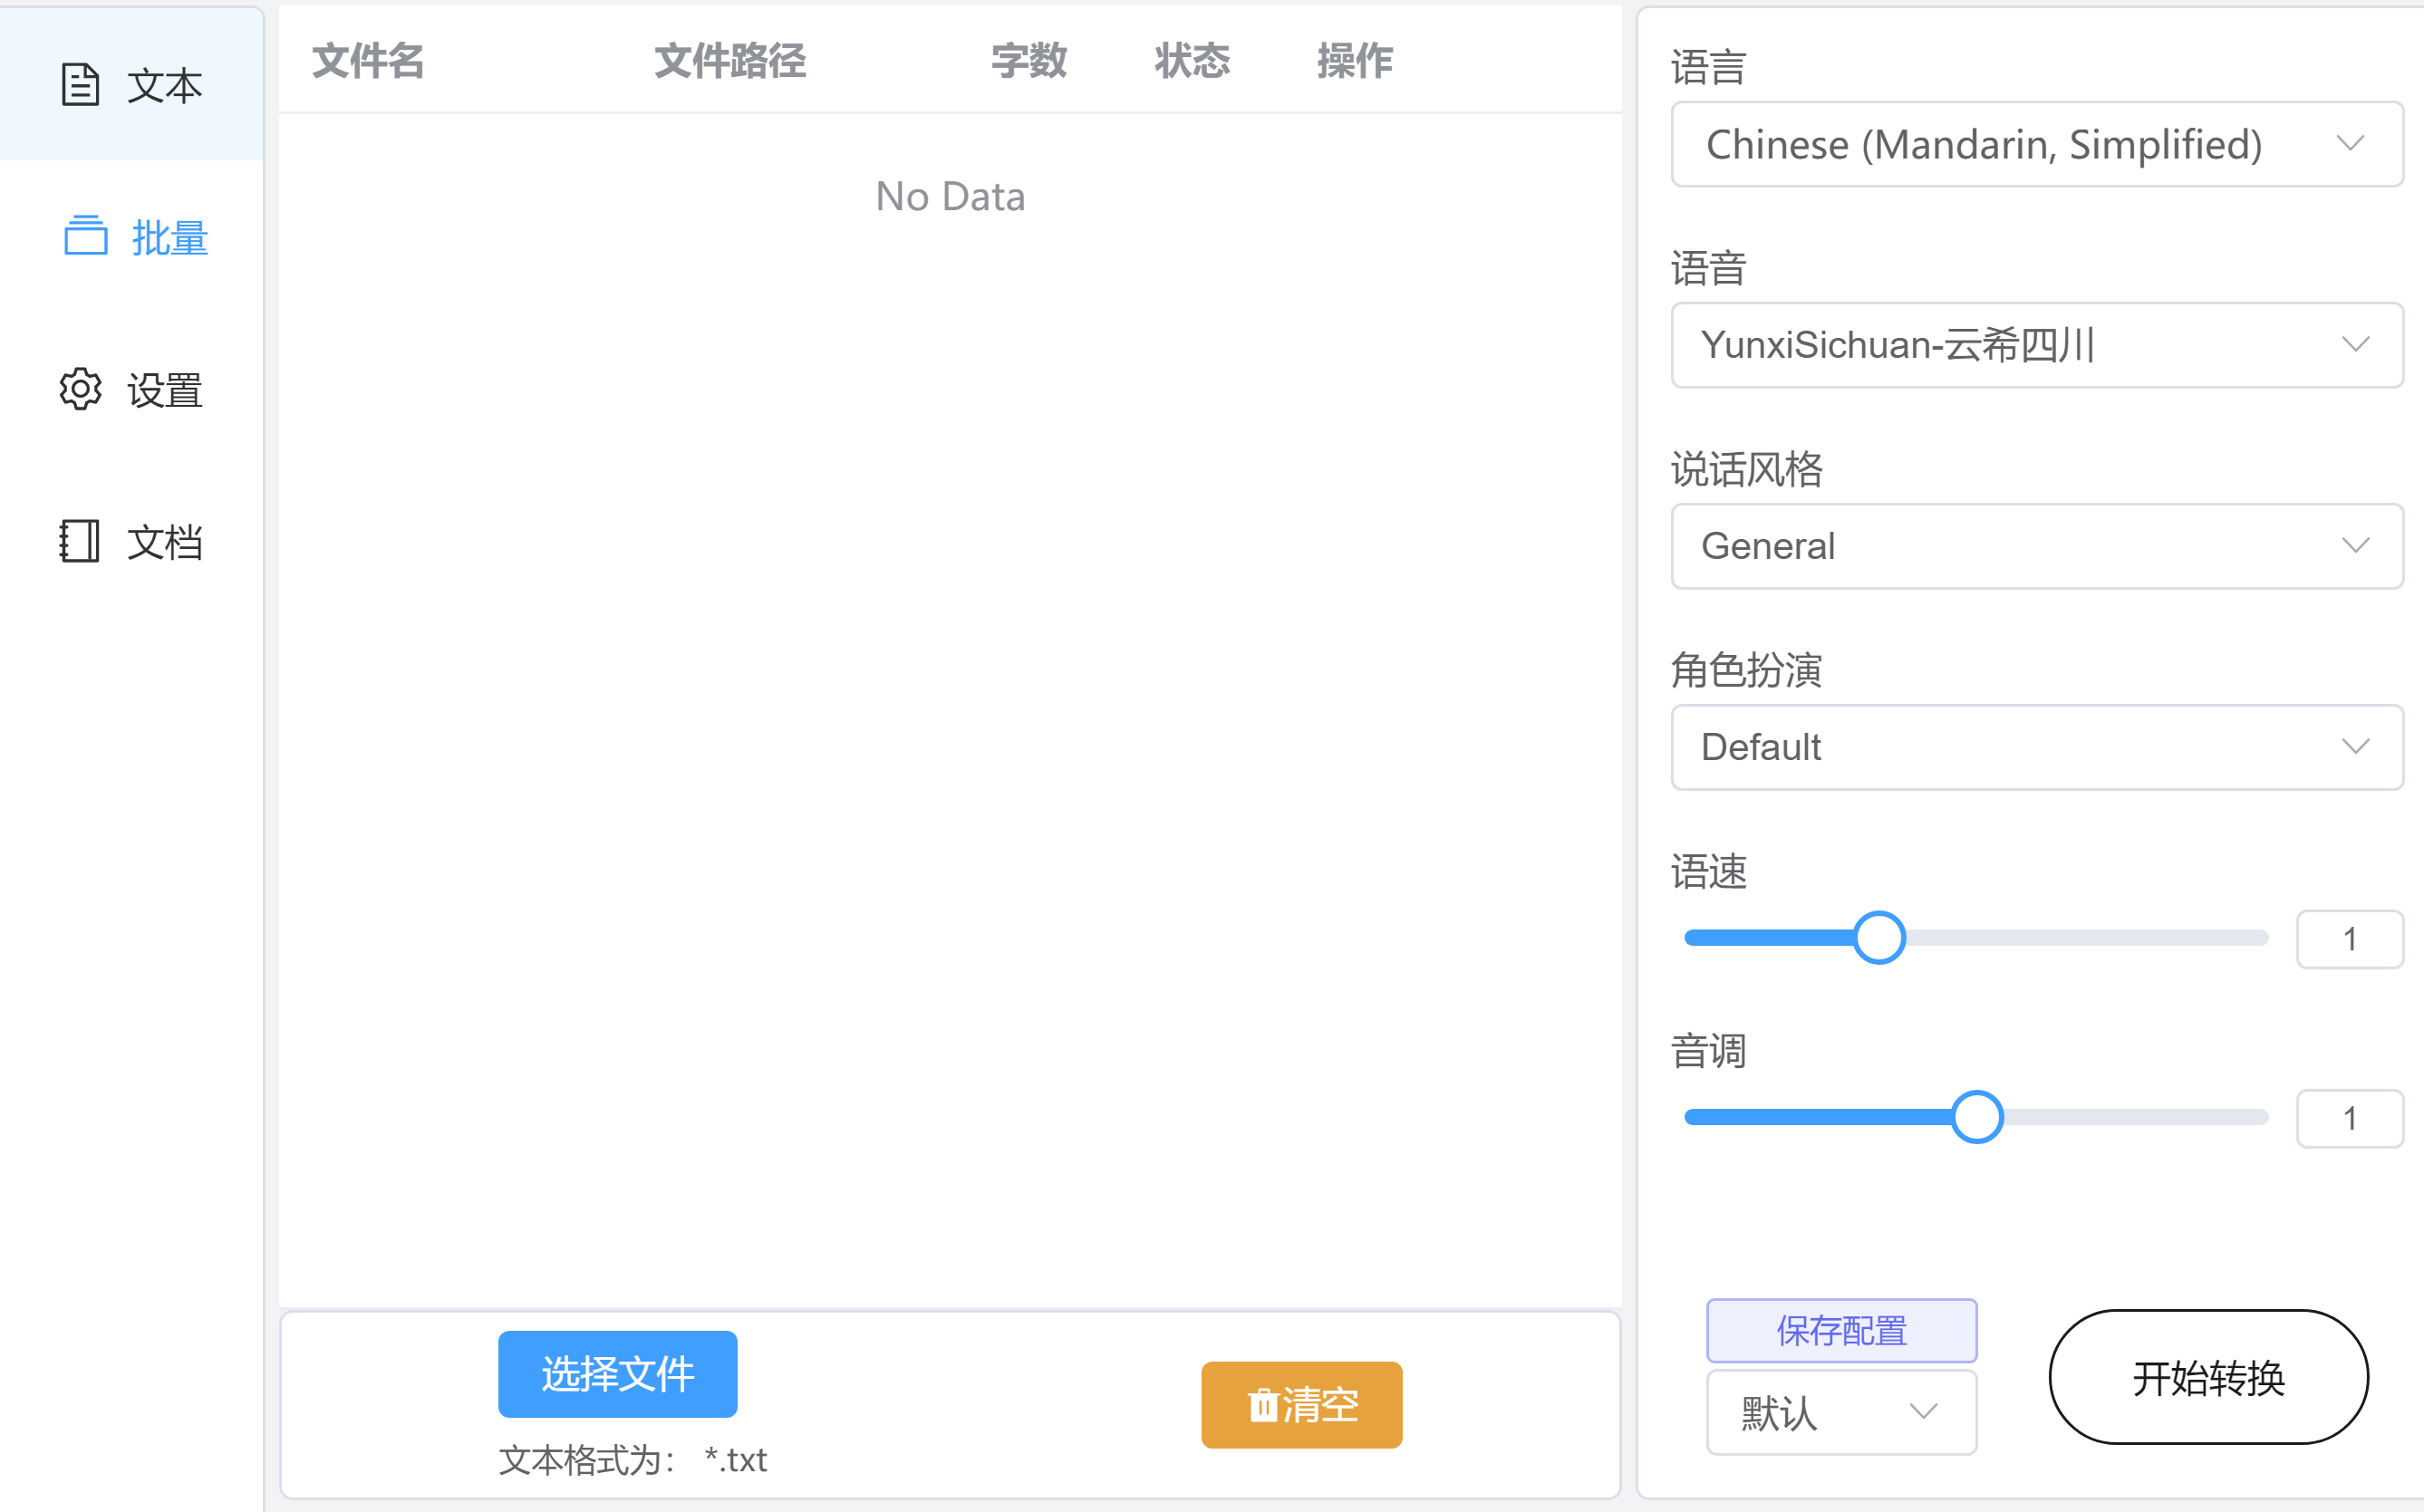Click the 文本格式为: *.txt hint text
2424x1512 pixels.
pyautogui.click(x=633, y=1460)
